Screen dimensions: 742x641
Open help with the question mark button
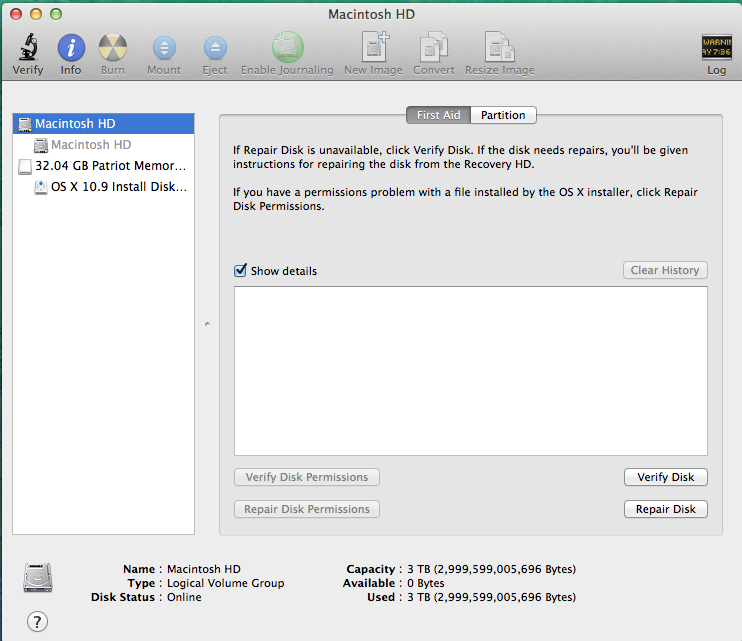37,622
